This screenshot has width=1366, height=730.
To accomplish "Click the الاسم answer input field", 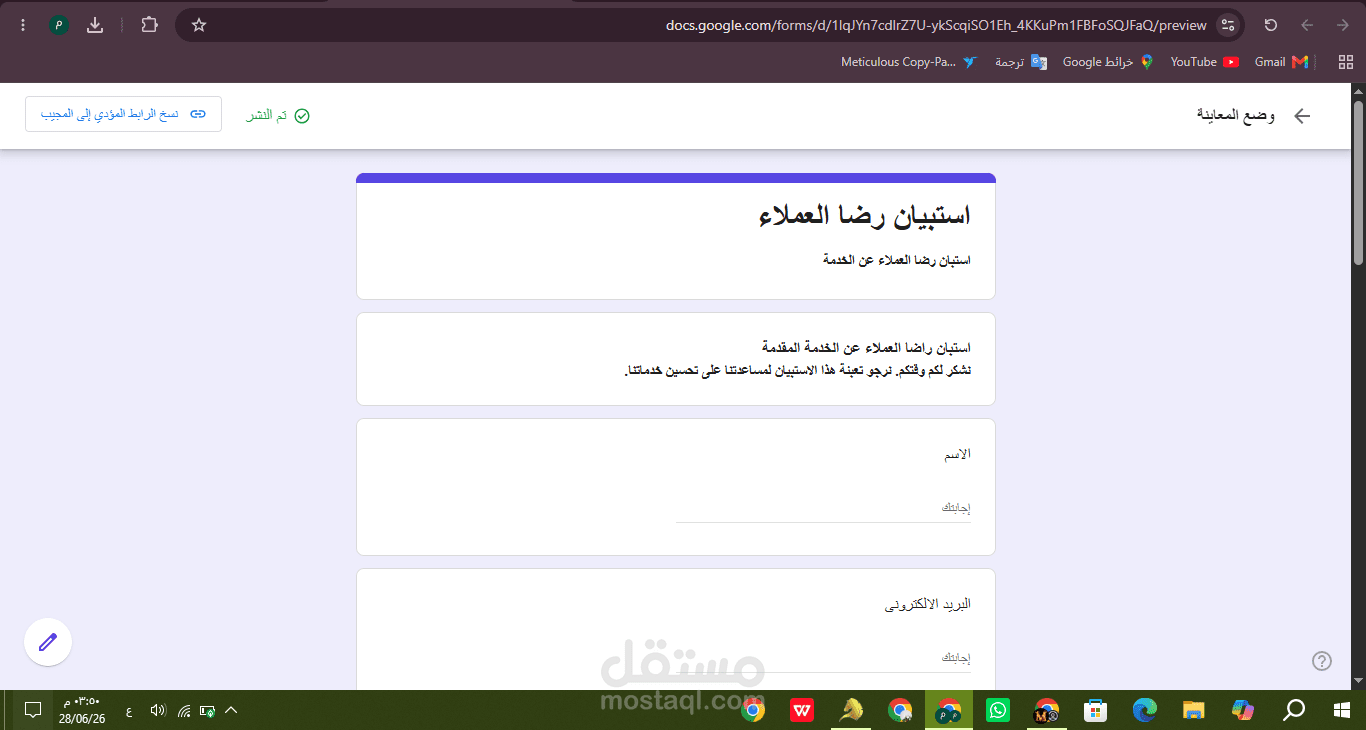I will click(823, 509).
